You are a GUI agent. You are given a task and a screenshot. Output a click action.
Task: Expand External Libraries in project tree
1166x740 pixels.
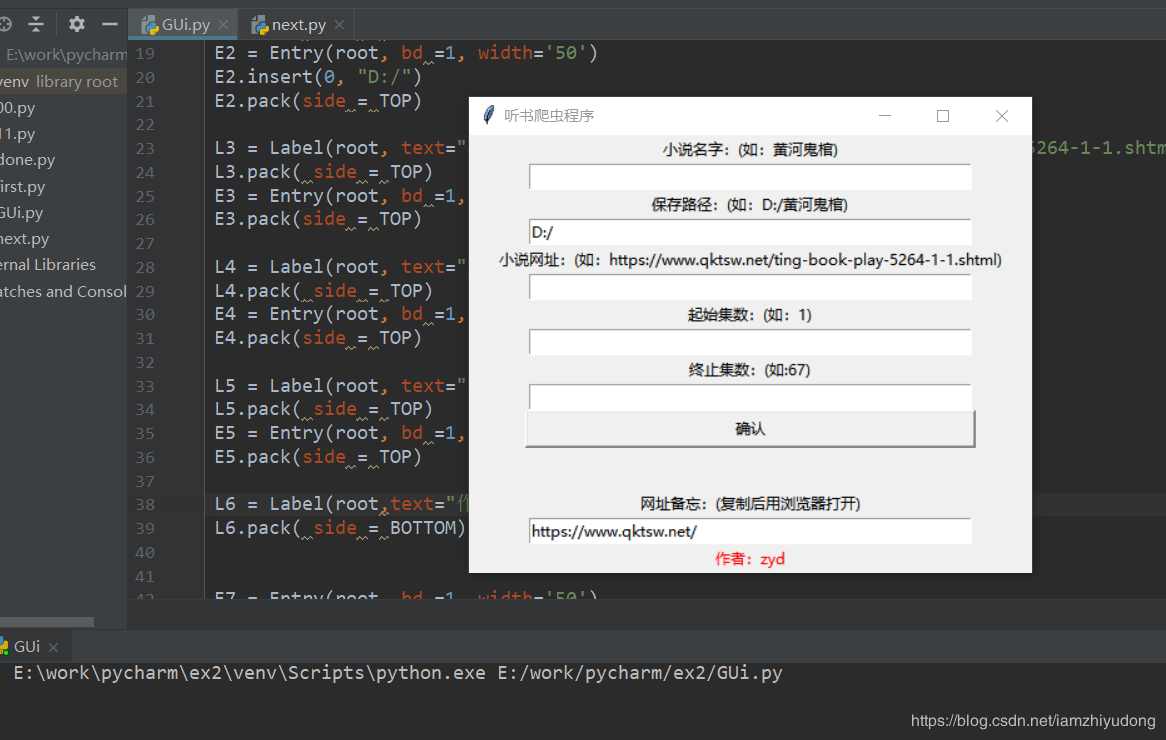click(48, 265)
